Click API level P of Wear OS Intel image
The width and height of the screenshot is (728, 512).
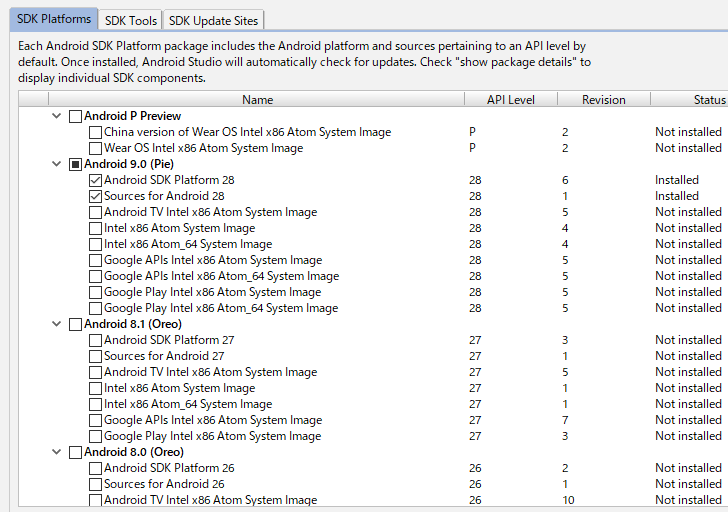point(472,148)
